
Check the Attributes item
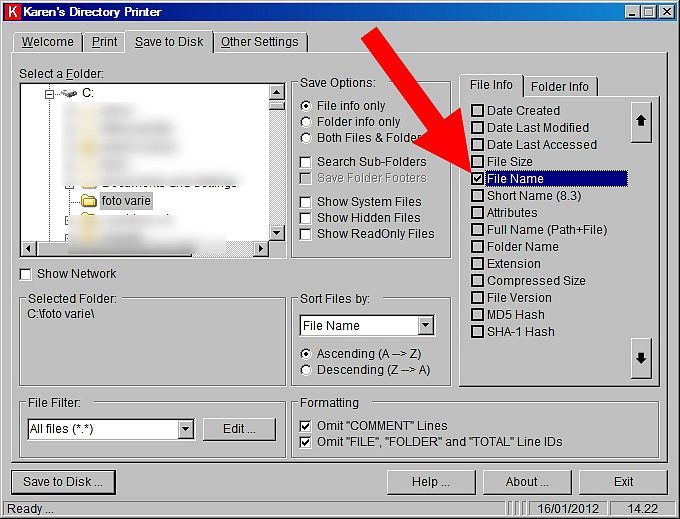coord(477,212)
